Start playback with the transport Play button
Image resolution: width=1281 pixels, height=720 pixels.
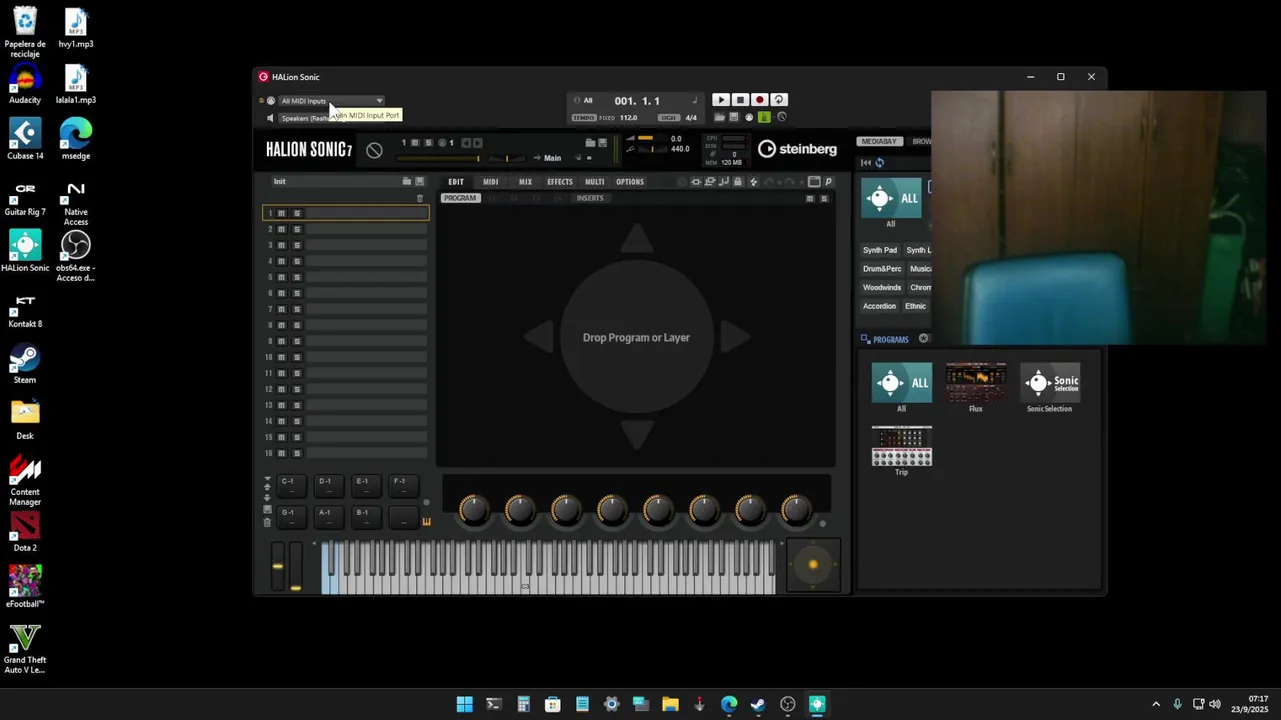tap(720, 100)
